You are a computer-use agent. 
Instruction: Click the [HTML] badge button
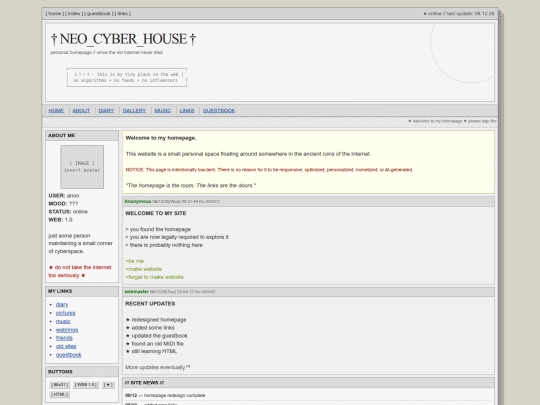60,394
